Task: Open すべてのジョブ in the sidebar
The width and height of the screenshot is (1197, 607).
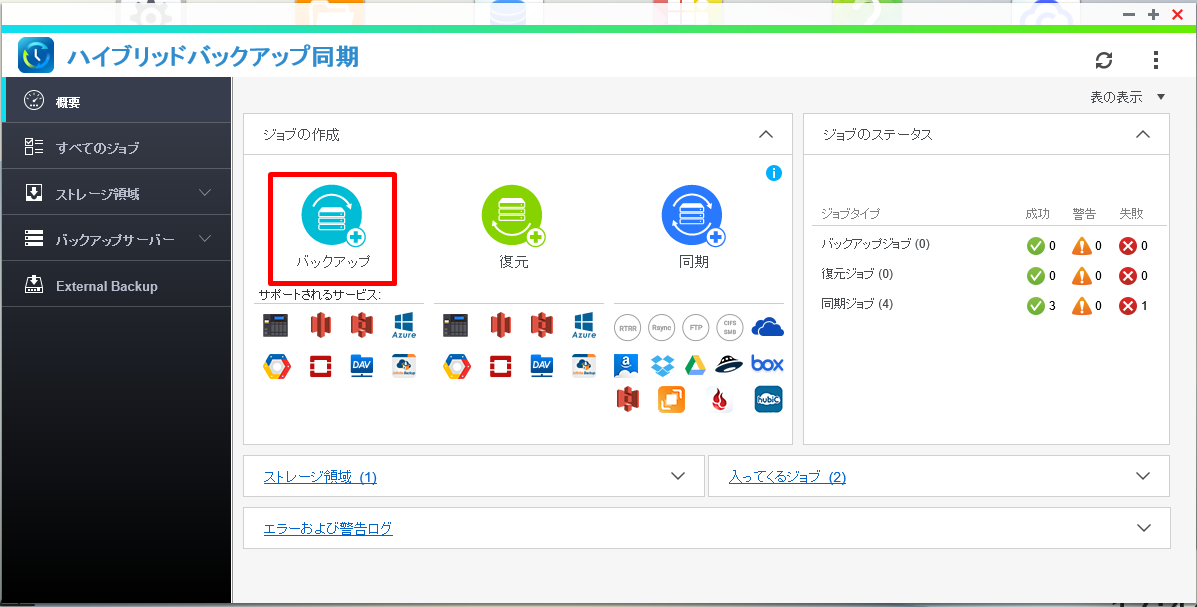Action: pos(116,147)
